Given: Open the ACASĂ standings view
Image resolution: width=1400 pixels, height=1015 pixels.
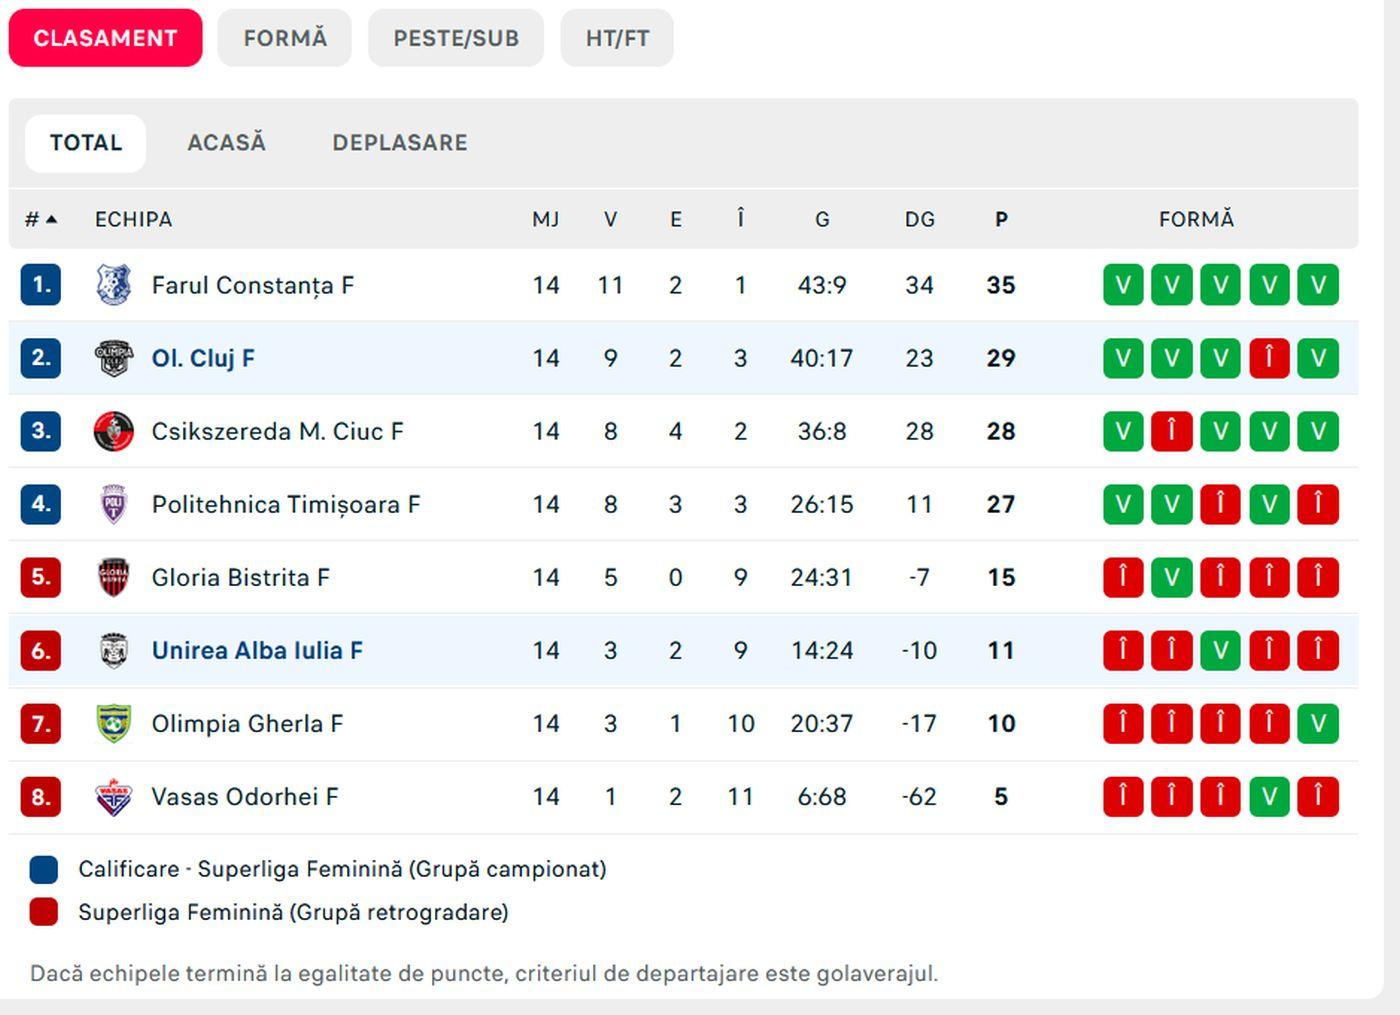Looking at the screenshot, I should 227,142.
